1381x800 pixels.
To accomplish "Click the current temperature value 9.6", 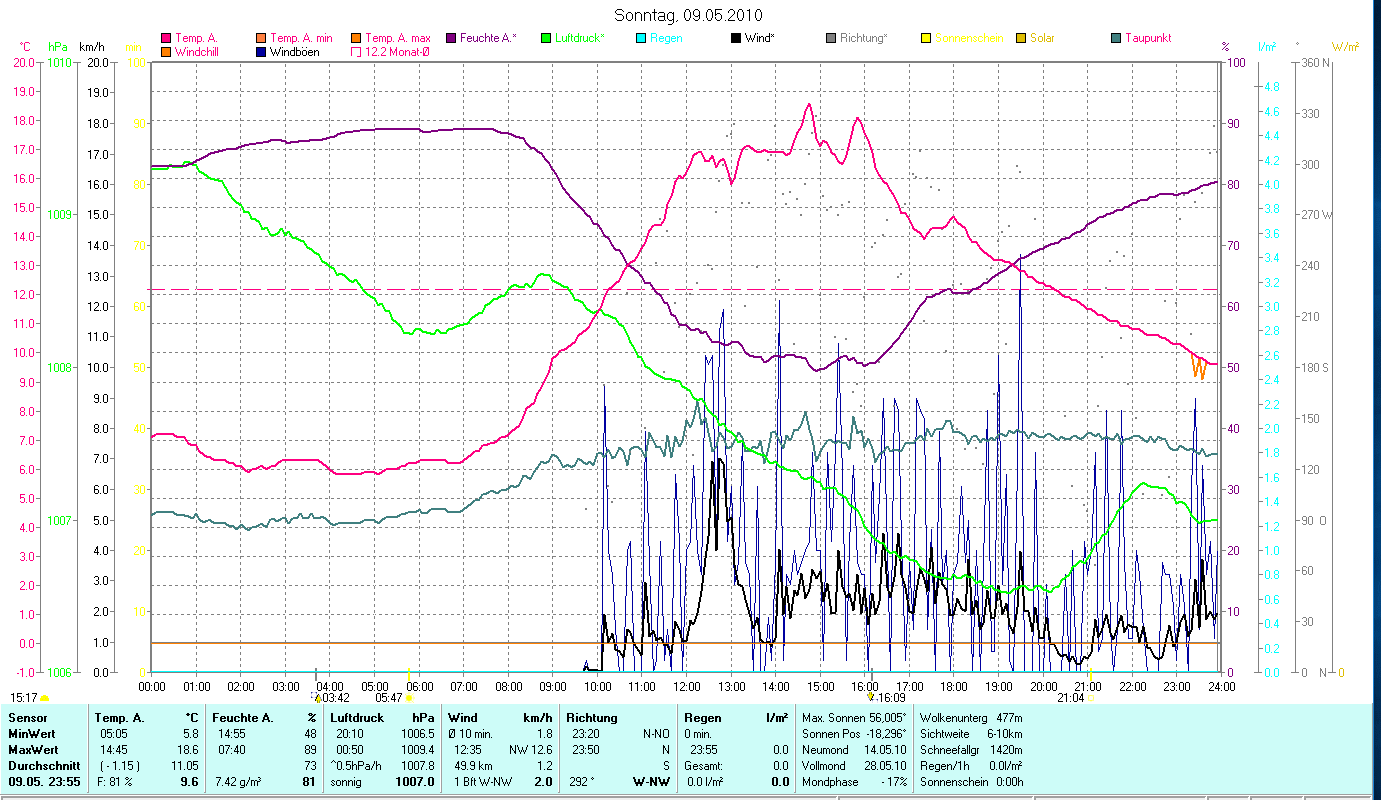I will click(x=189, y=782).
